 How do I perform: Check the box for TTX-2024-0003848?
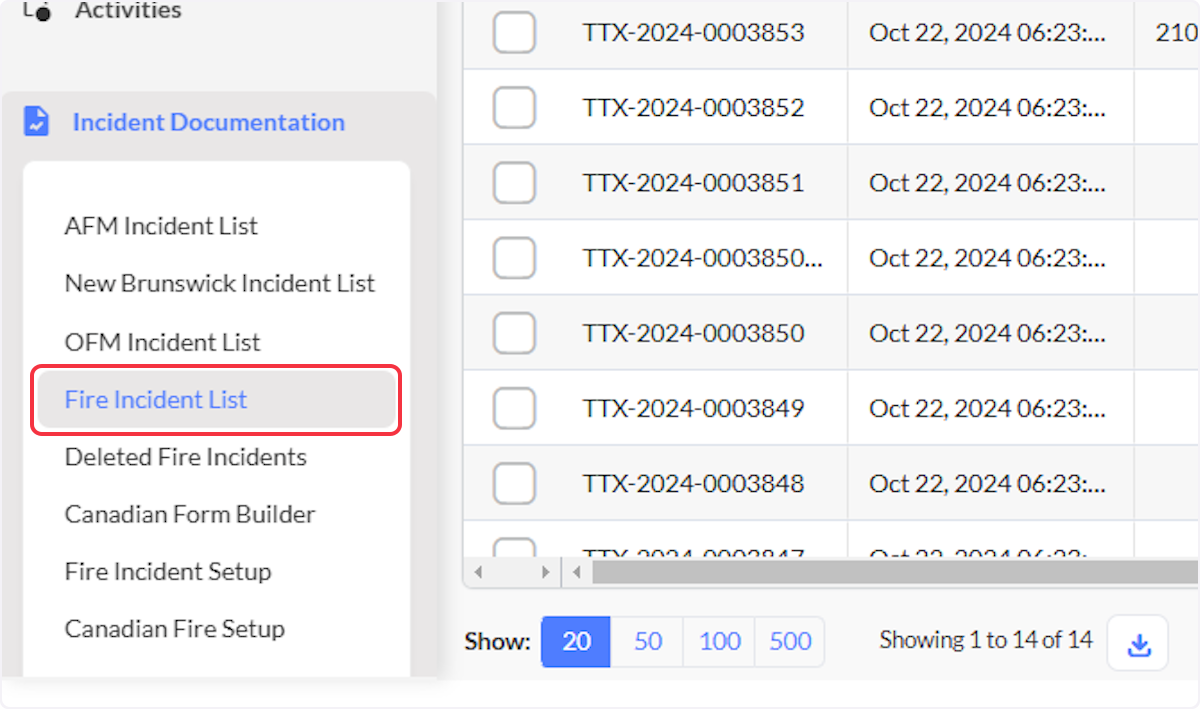tap(514, 484)
